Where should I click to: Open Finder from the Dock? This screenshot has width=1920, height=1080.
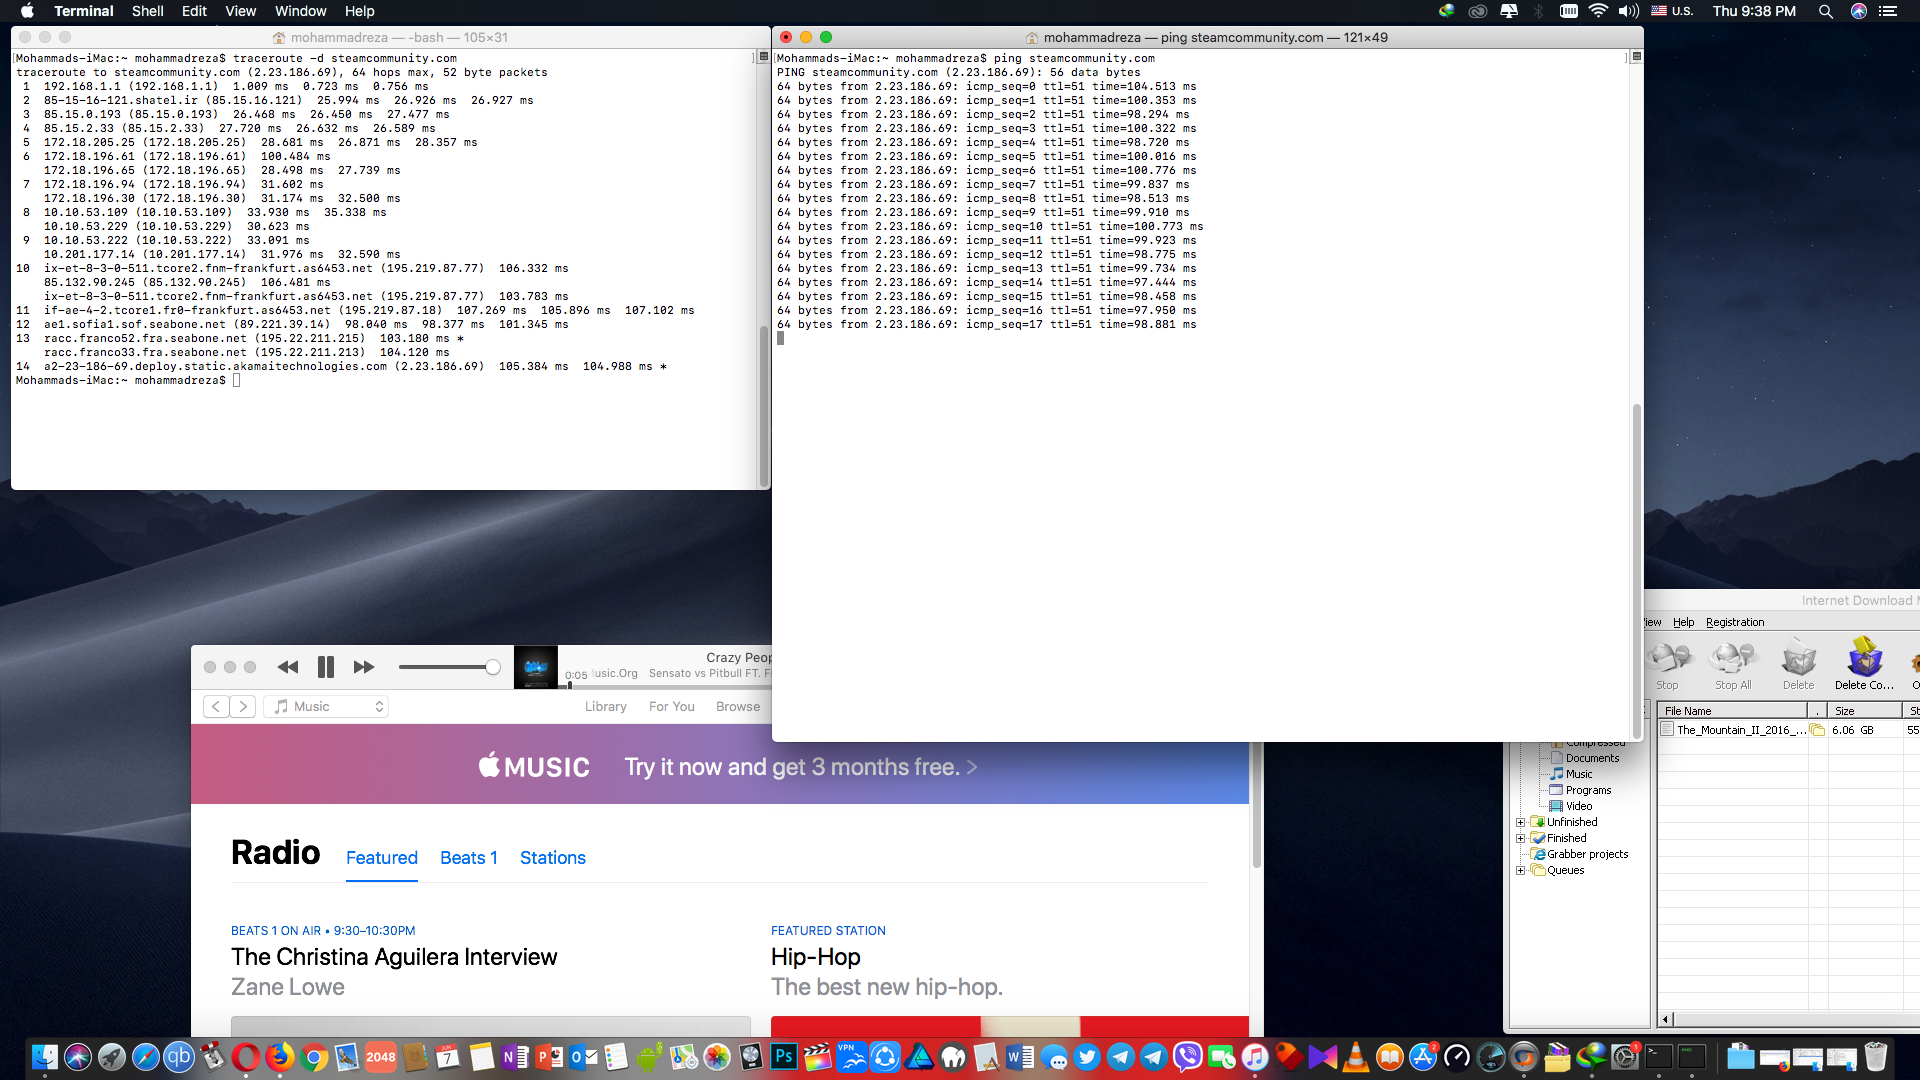point(44,1057)
